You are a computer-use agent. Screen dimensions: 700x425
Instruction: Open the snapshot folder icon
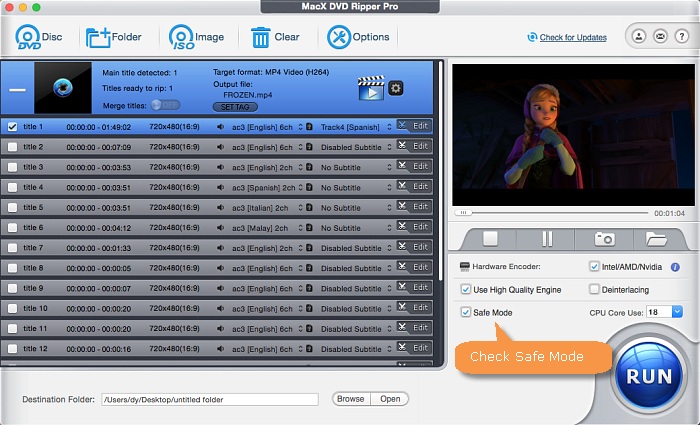(x=656, y=239)
